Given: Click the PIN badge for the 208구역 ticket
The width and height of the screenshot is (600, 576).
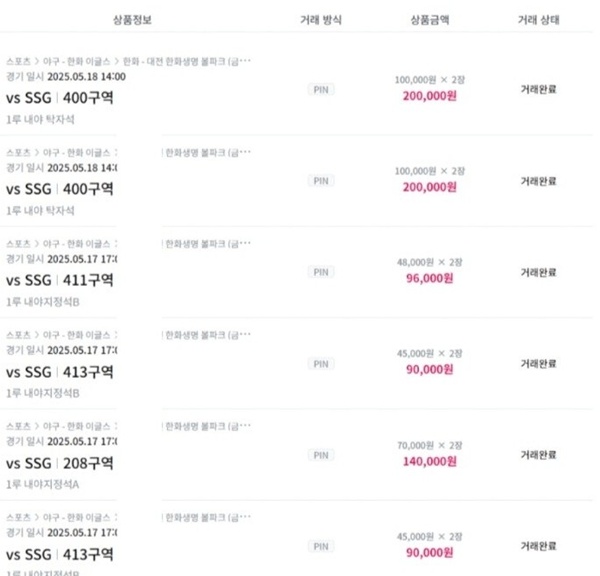Looking at the screenshot, I should tap(321, 455).
